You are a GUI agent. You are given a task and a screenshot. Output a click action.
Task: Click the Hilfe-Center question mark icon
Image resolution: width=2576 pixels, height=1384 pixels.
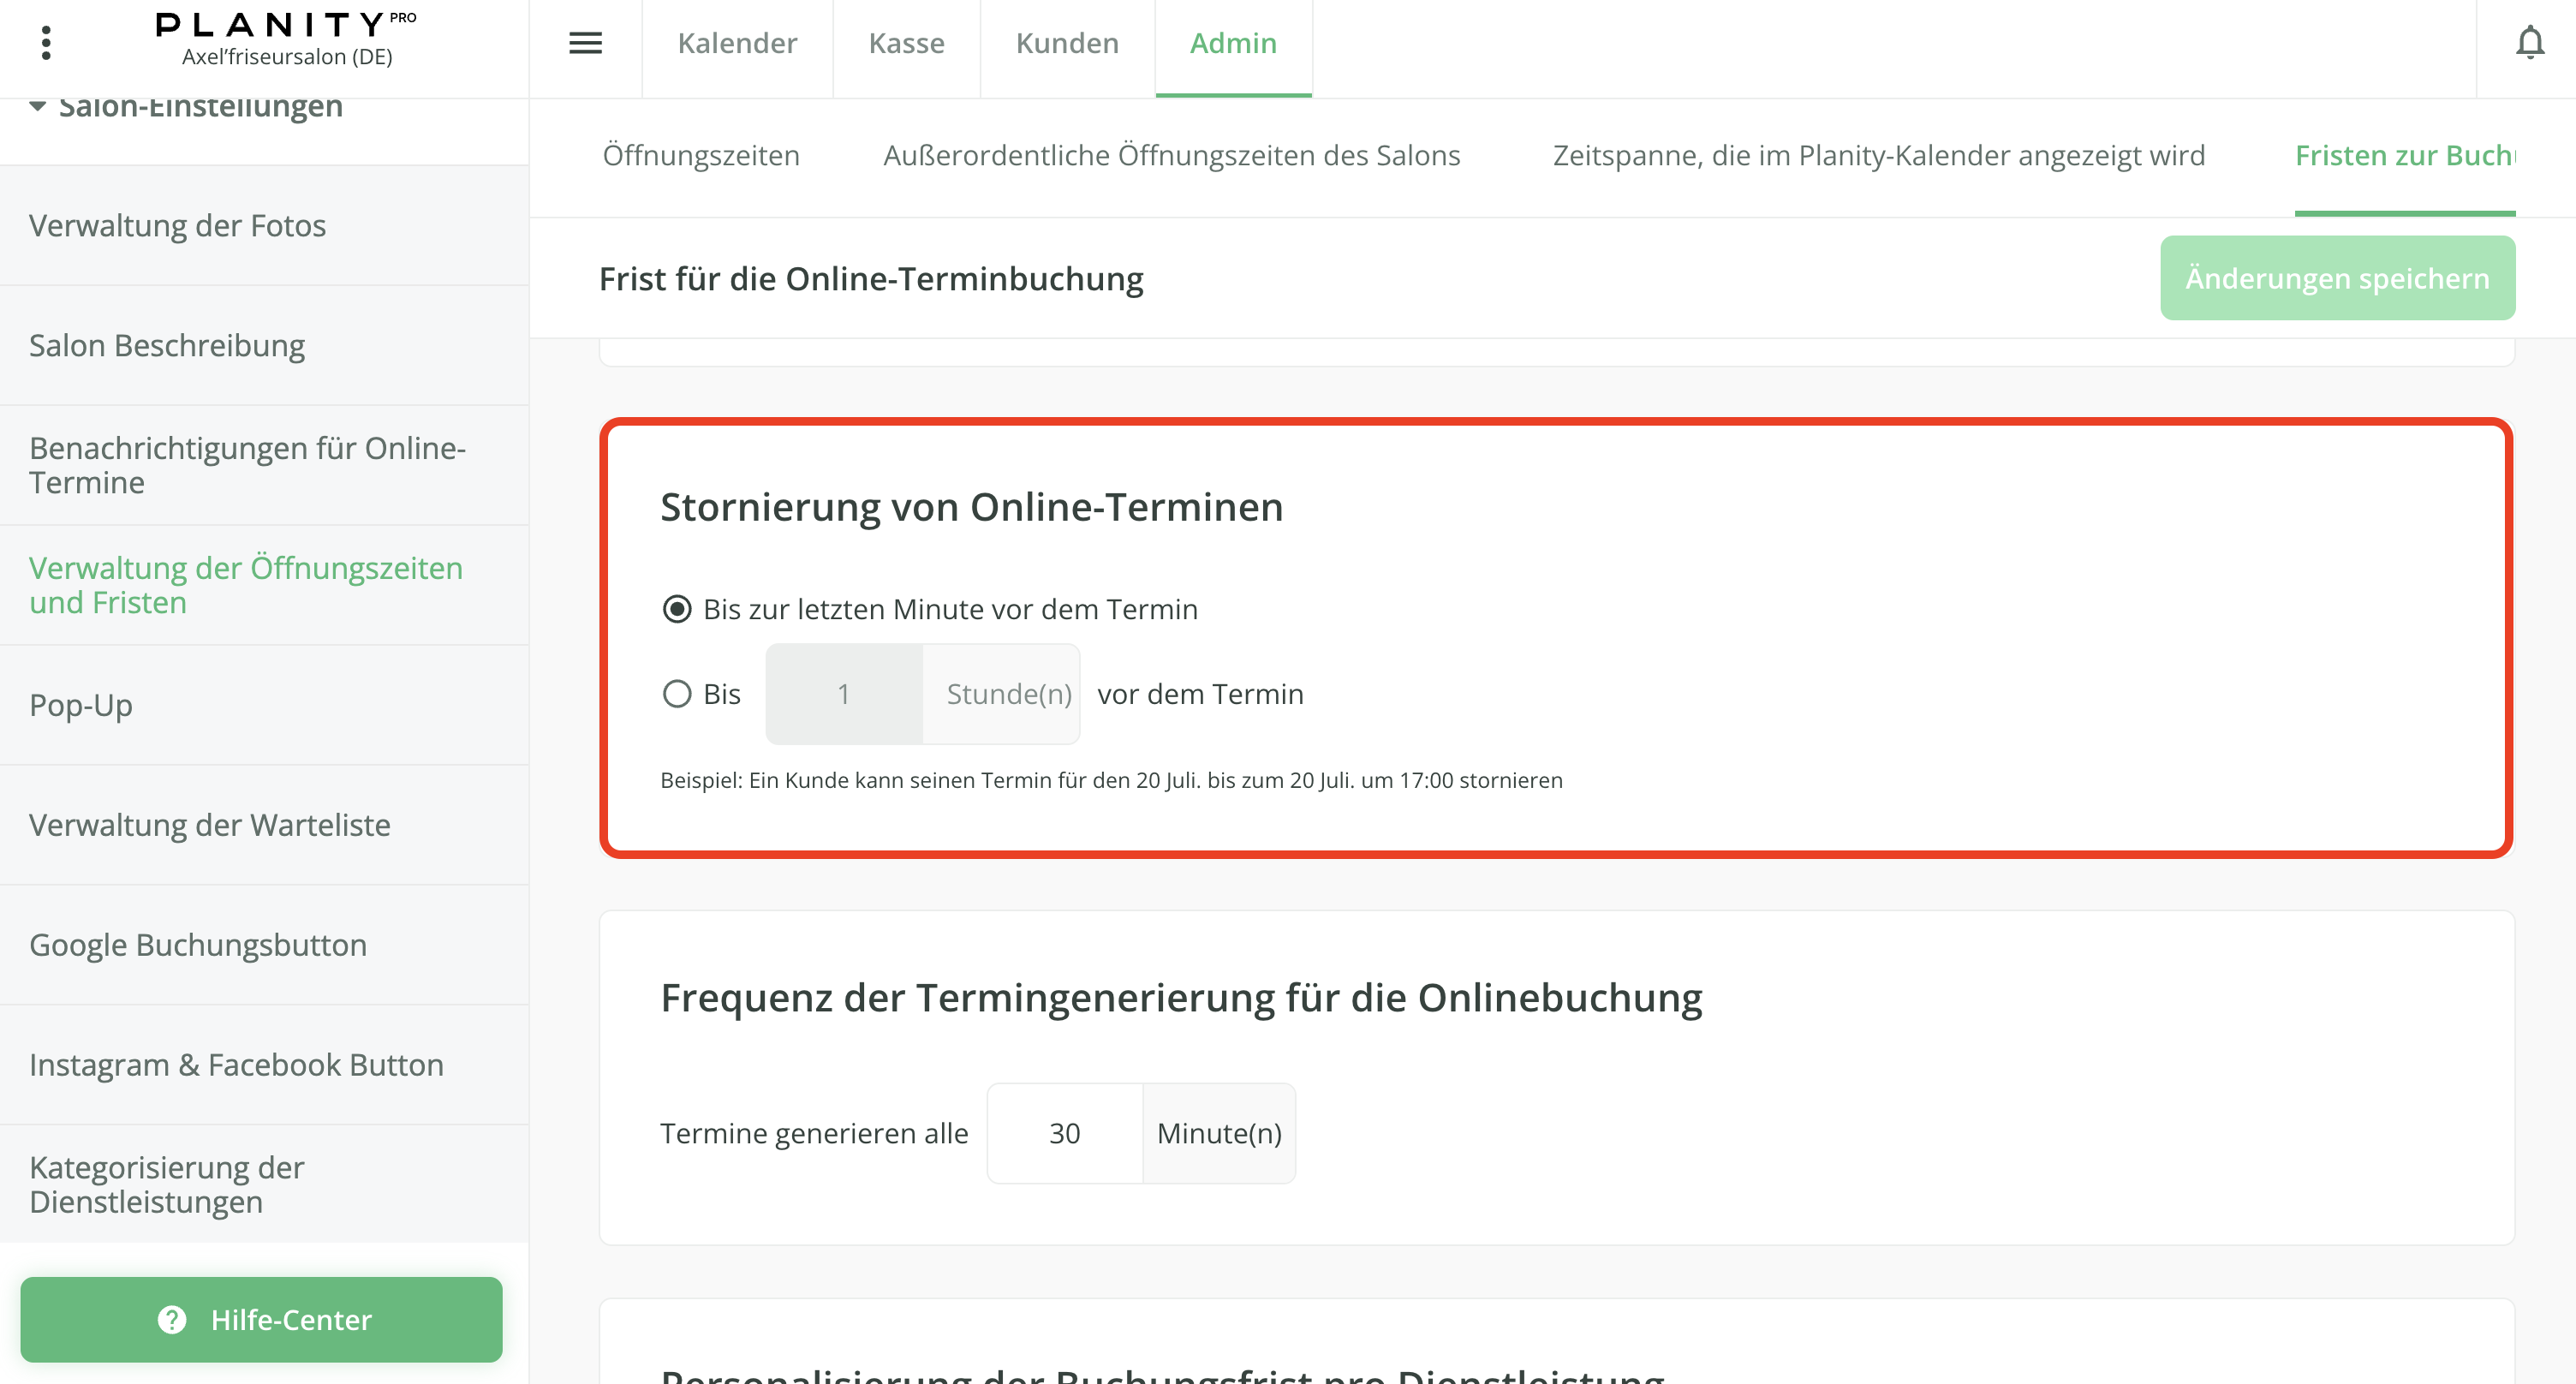[172, 1320]
